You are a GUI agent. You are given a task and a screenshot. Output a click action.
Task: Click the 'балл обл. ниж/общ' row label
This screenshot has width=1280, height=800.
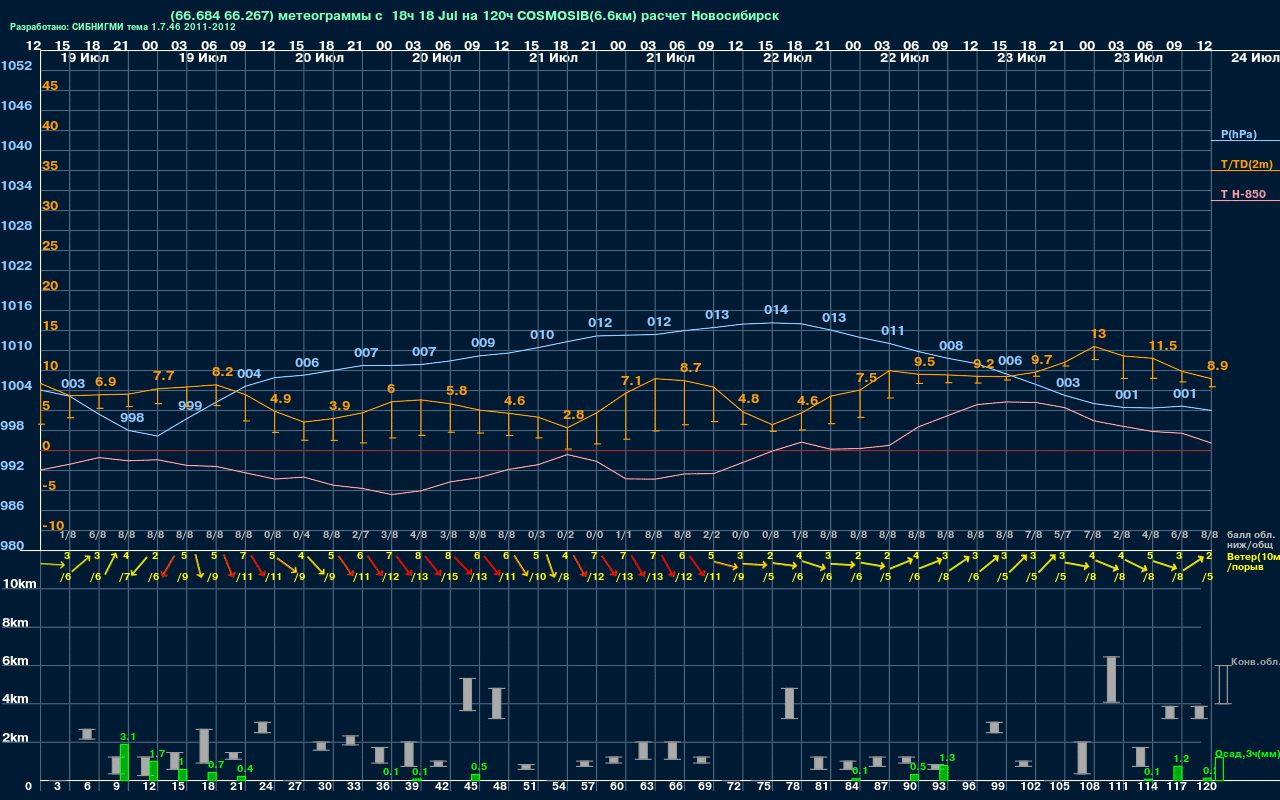(1250, 540)
